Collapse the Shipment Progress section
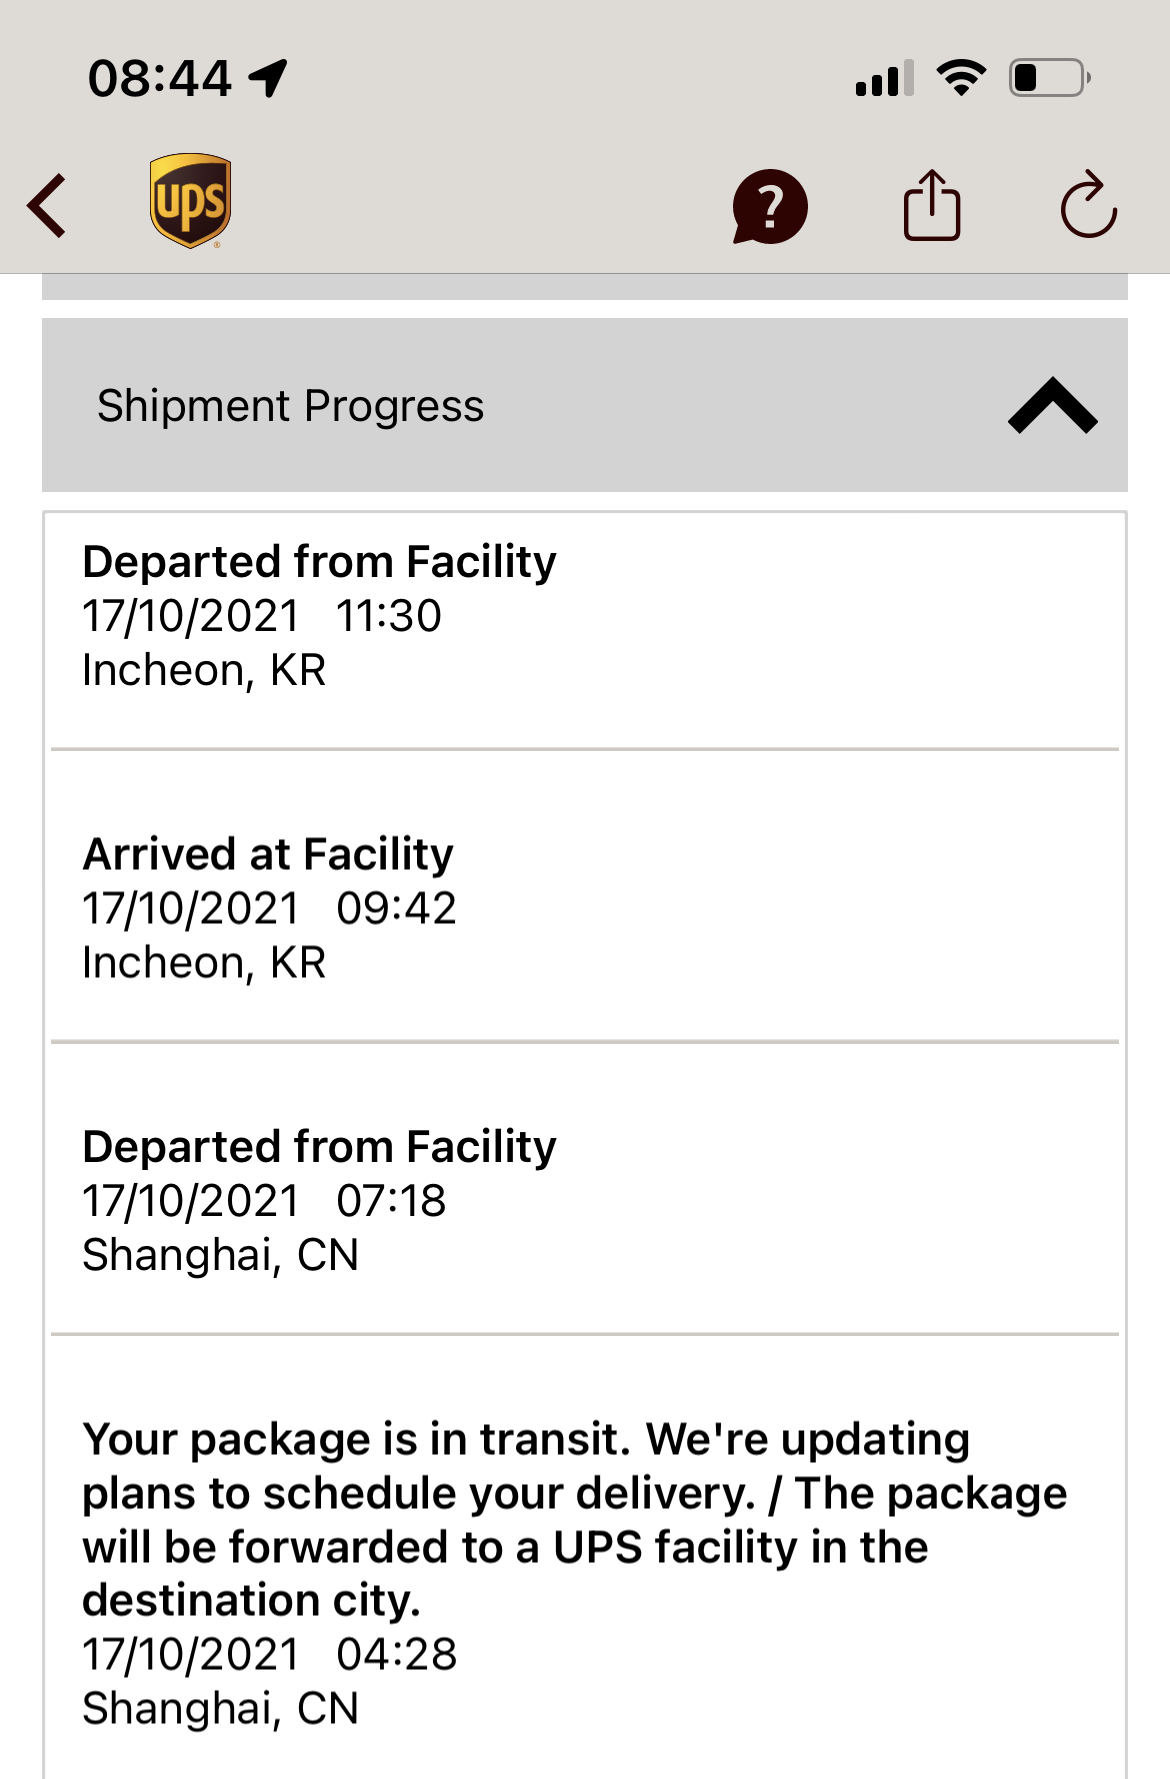Screen dimensions: 1170x1779 click(x=1052, y=405)
